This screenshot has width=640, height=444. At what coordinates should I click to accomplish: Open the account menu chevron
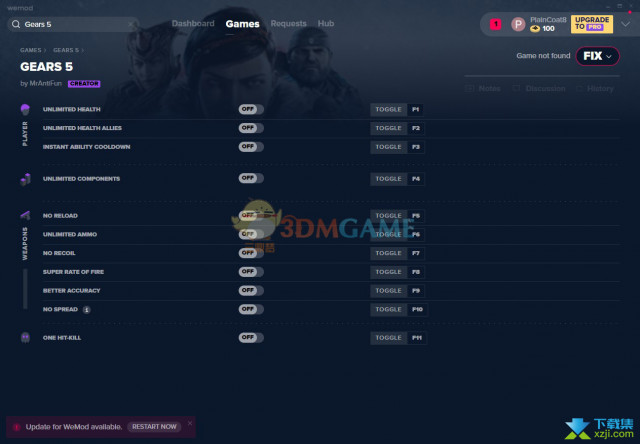(x=625, y=24)
